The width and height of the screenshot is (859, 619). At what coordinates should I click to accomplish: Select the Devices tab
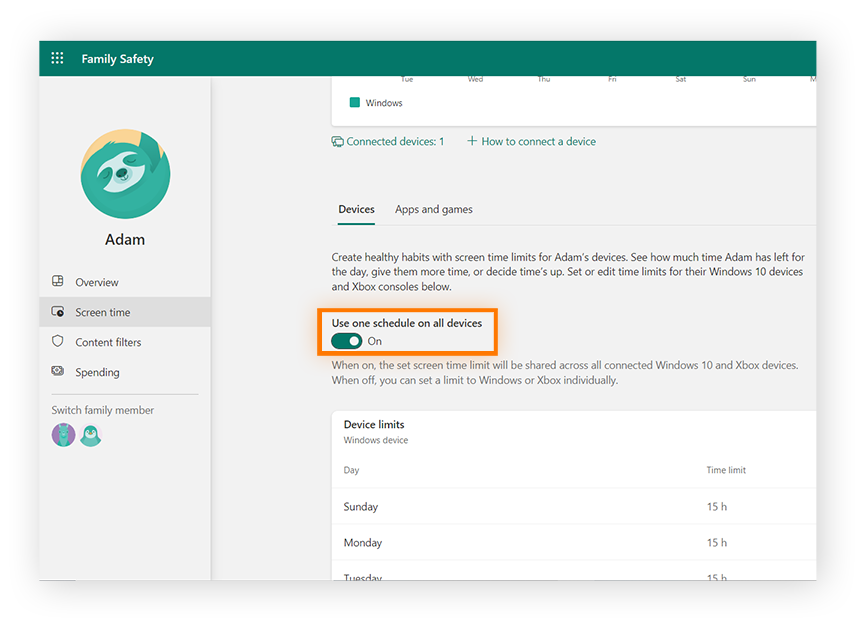tap(356, 209)
